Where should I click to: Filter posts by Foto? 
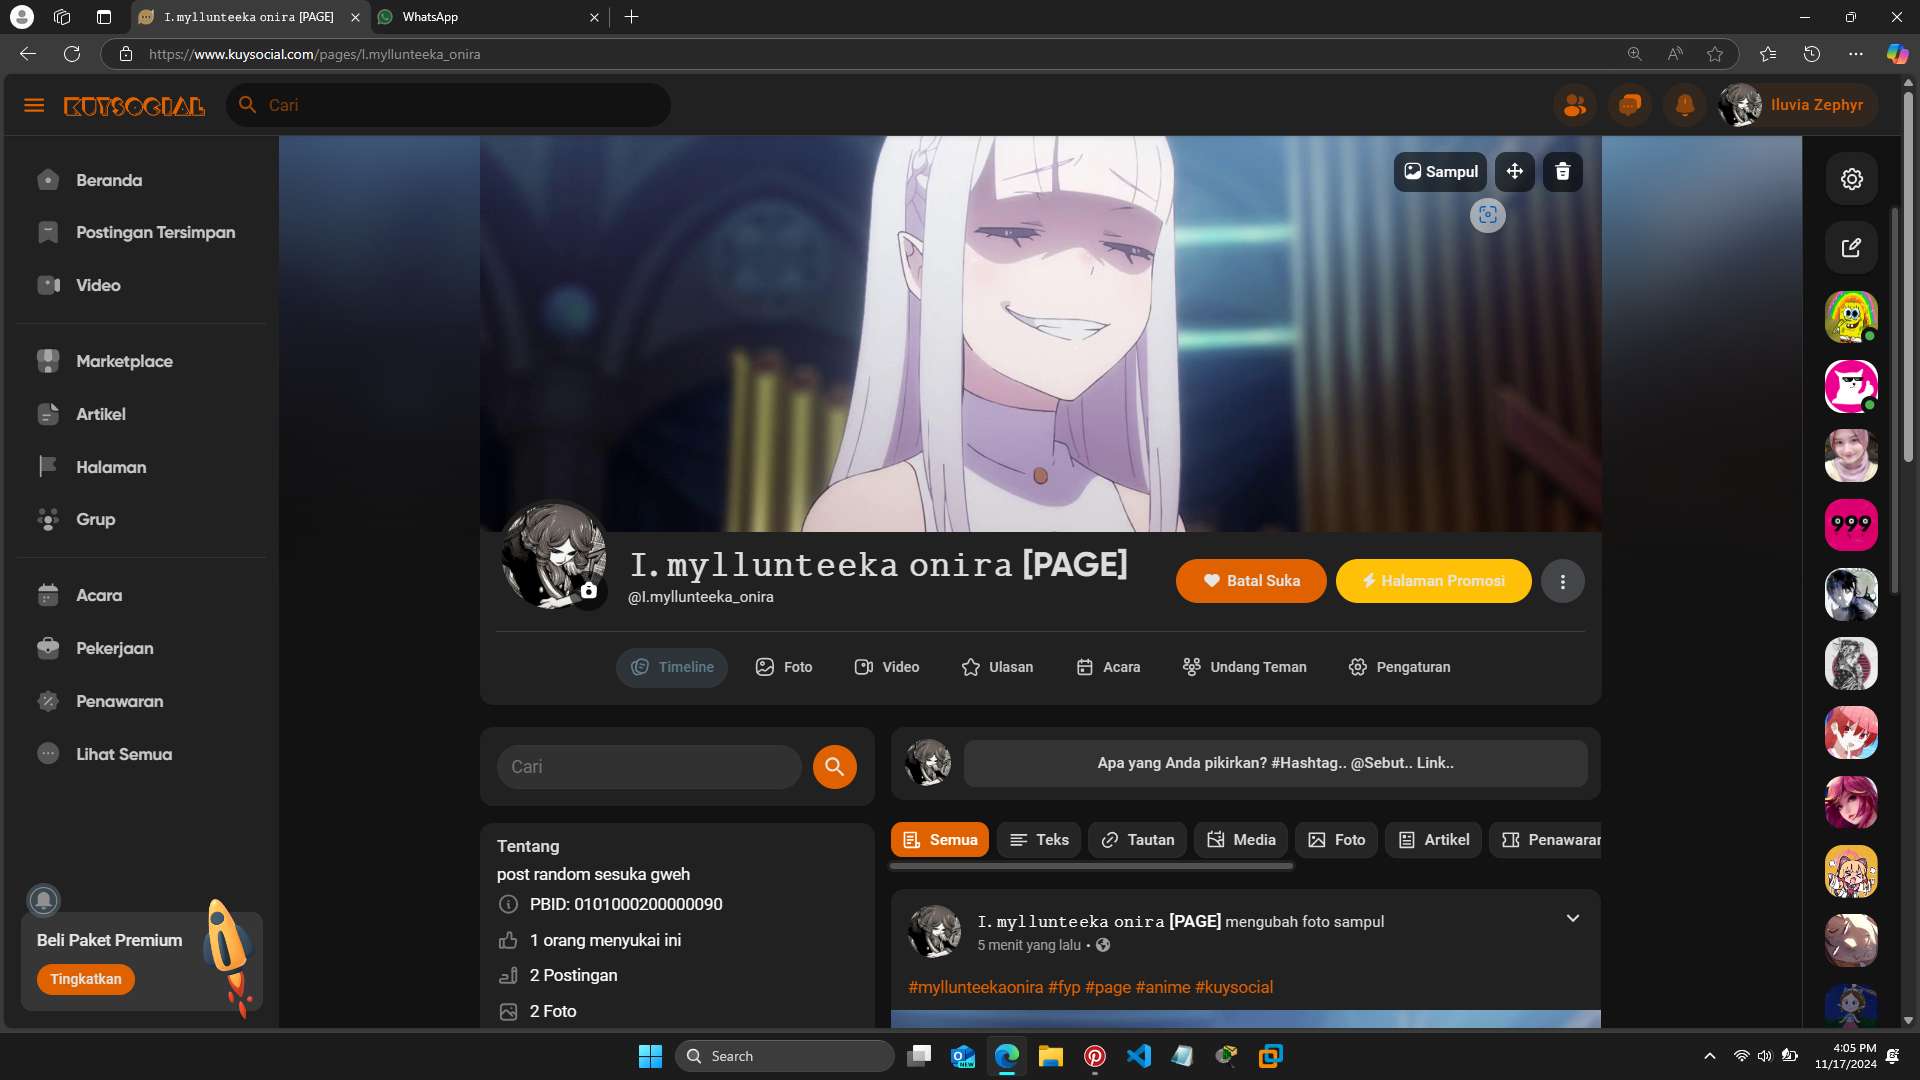[x=1337, y=840]
